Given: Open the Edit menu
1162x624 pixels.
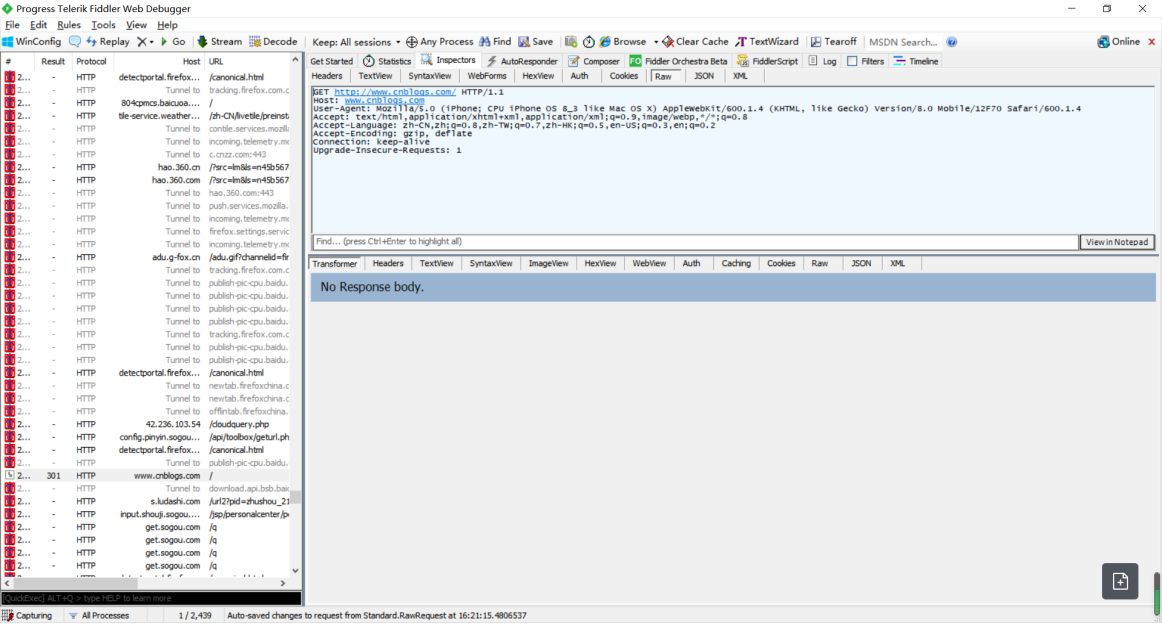Looking at the screenshot, I should click(x=38, y=25).
